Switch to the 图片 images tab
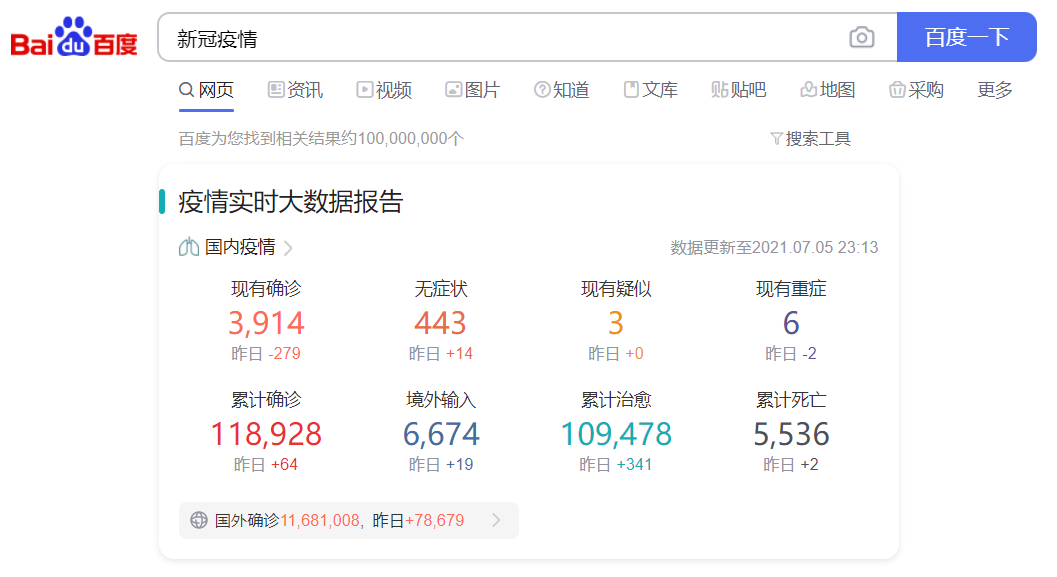Screen dimensions: 1057x577 click(x=472, y=90)
